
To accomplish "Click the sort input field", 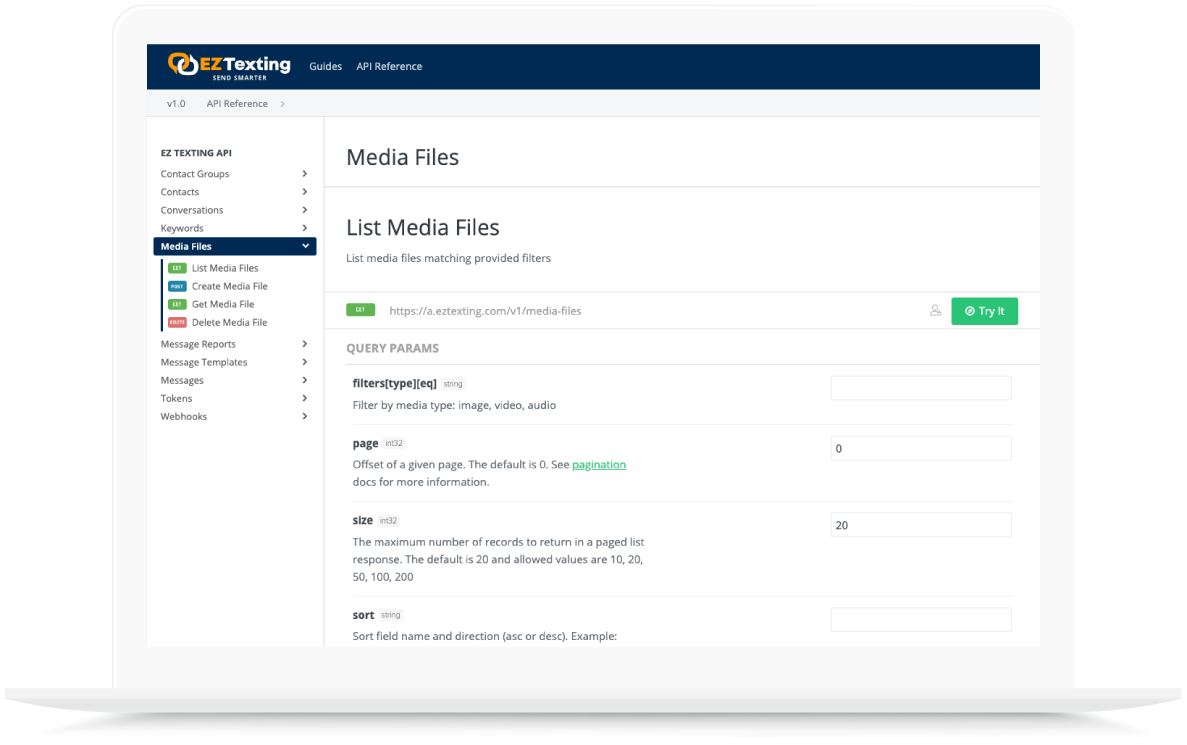I will click(921, 619).
